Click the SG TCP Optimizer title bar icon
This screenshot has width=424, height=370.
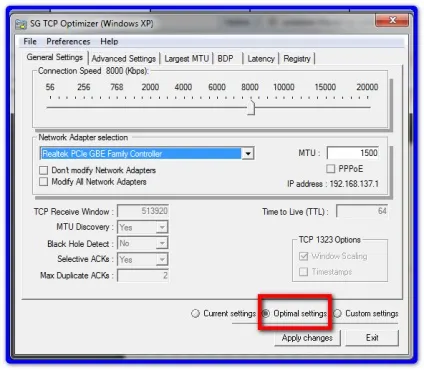point(21,24)
